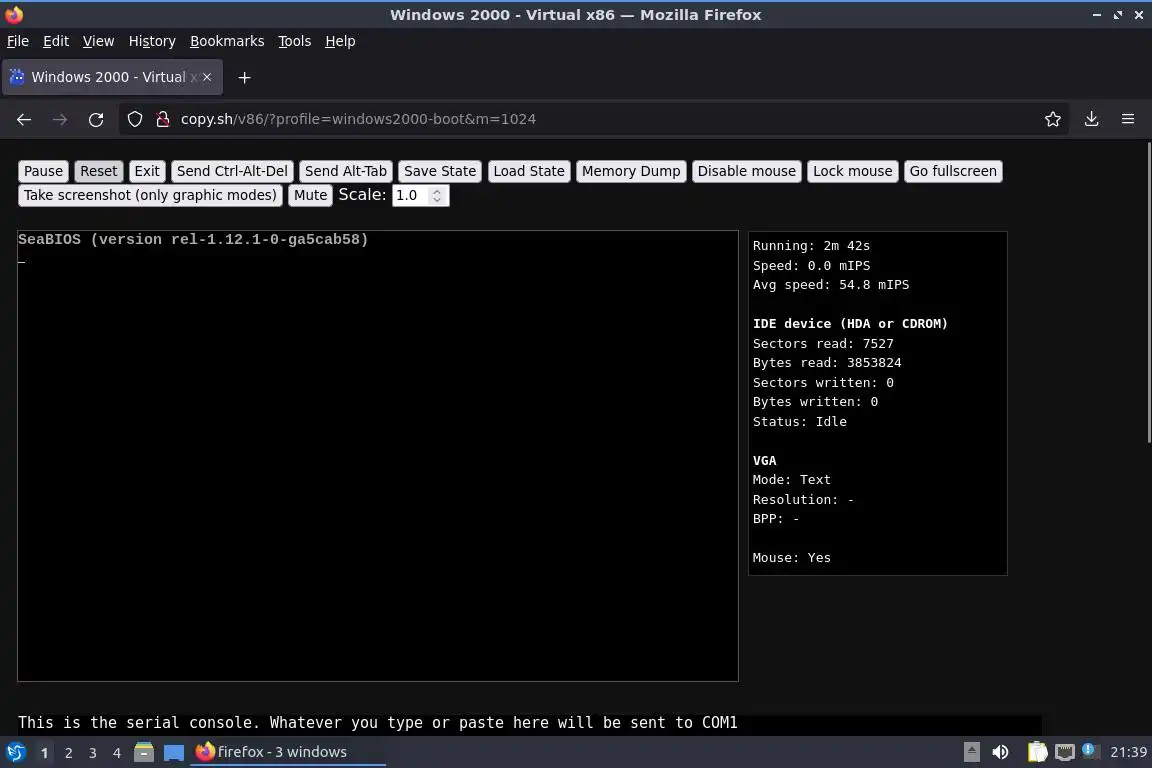The height and width of the screenshot is (768, 1152).
Task: Click the 'Bytes read: 3853824' line
Action: (x=827, y=363)
